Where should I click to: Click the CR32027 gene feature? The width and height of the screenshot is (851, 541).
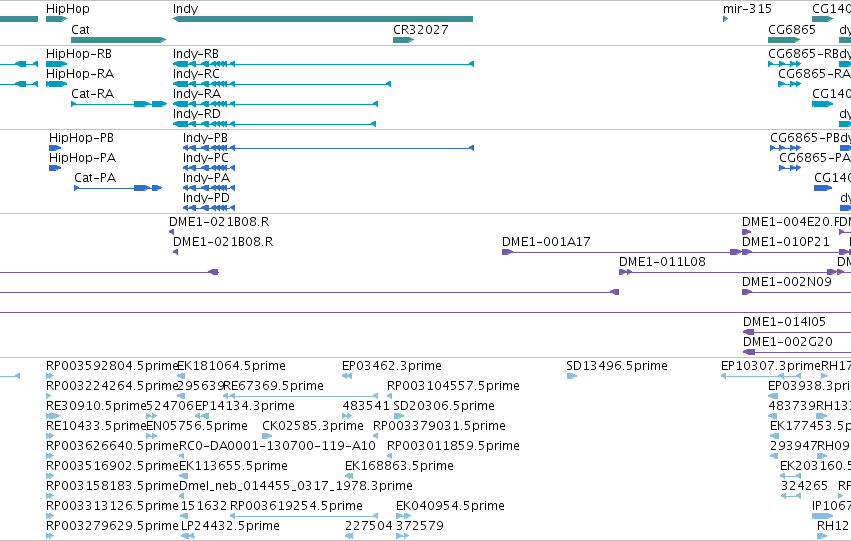tap(403, 40)
